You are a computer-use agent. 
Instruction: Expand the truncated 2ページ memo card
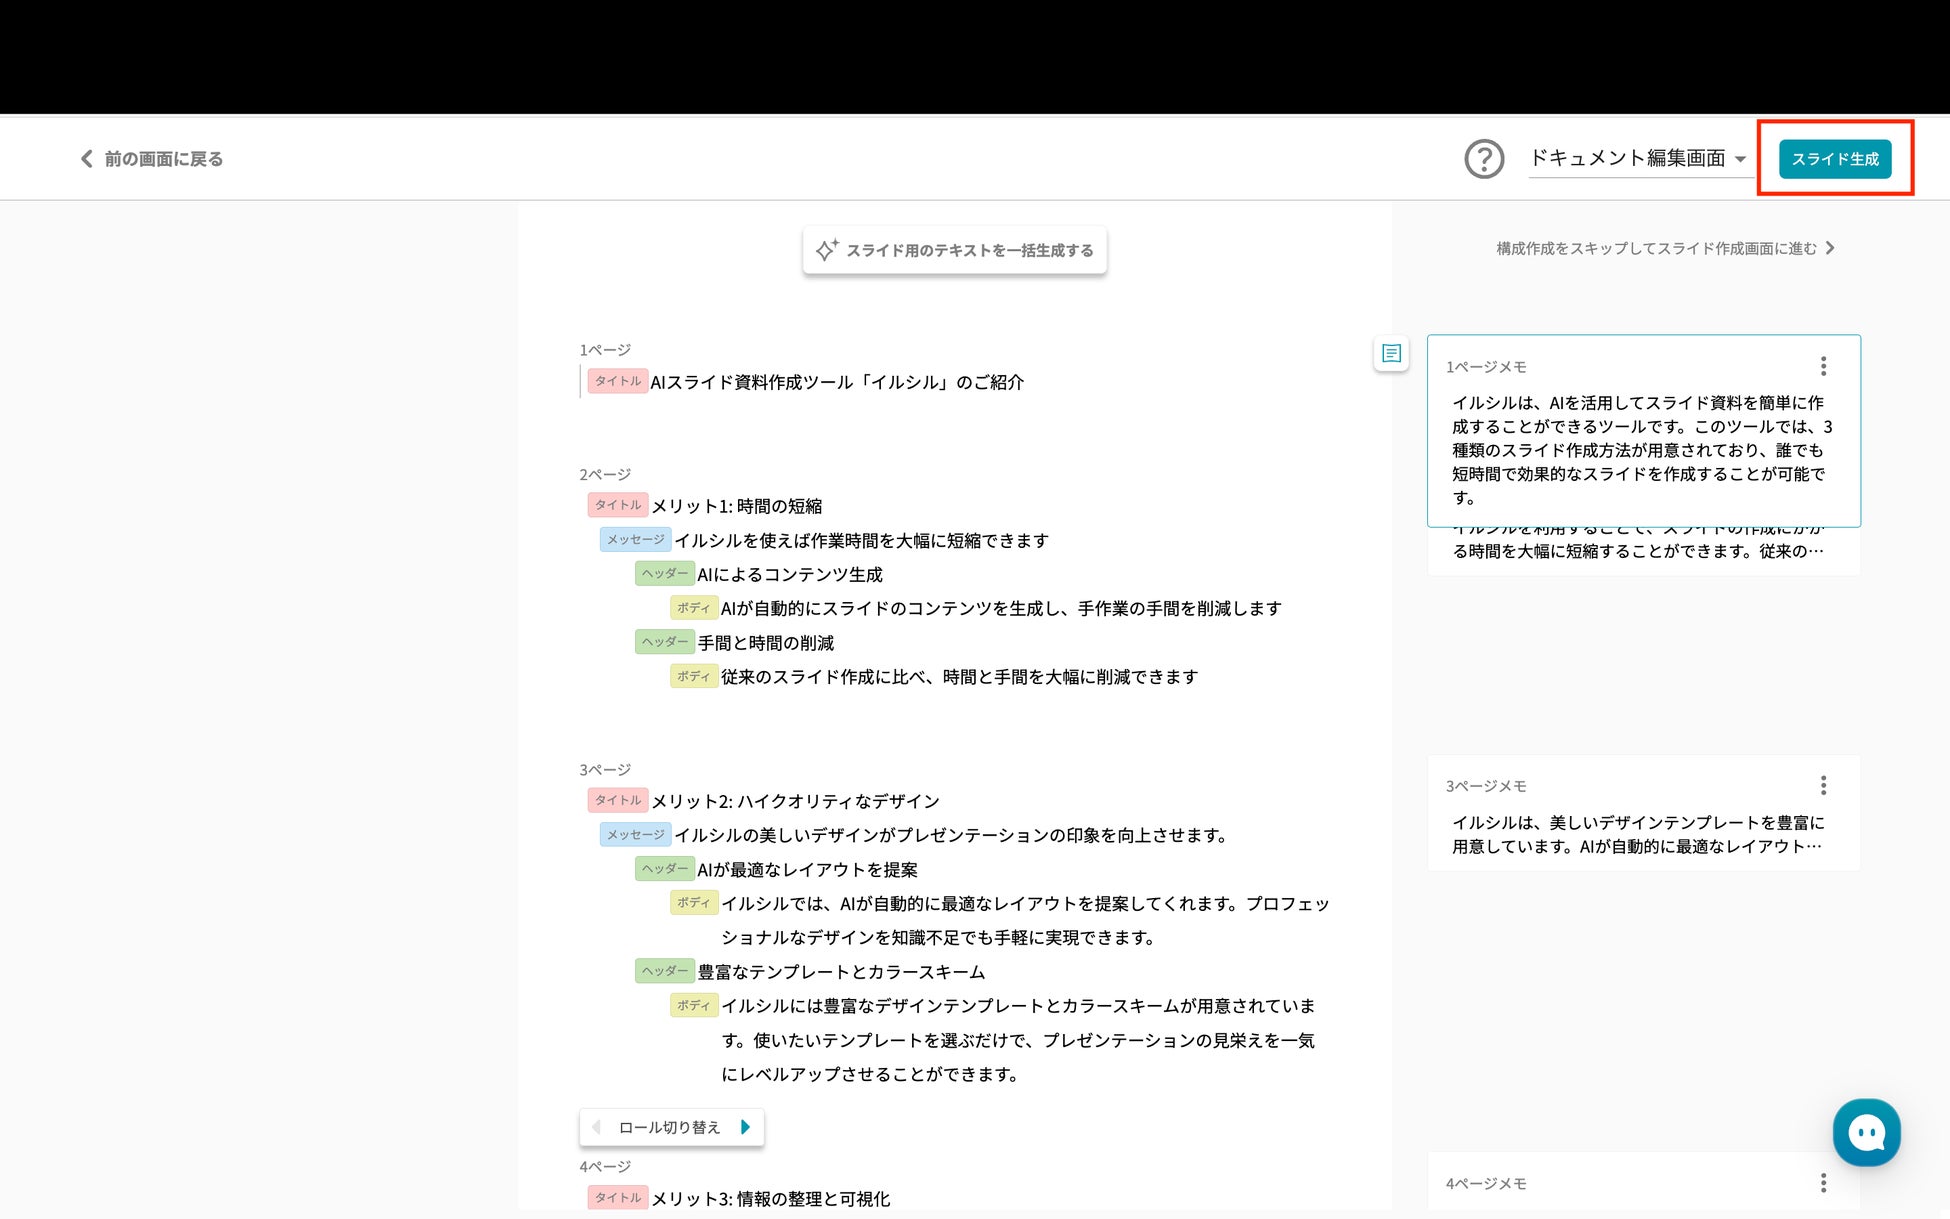click(1637, 550)
